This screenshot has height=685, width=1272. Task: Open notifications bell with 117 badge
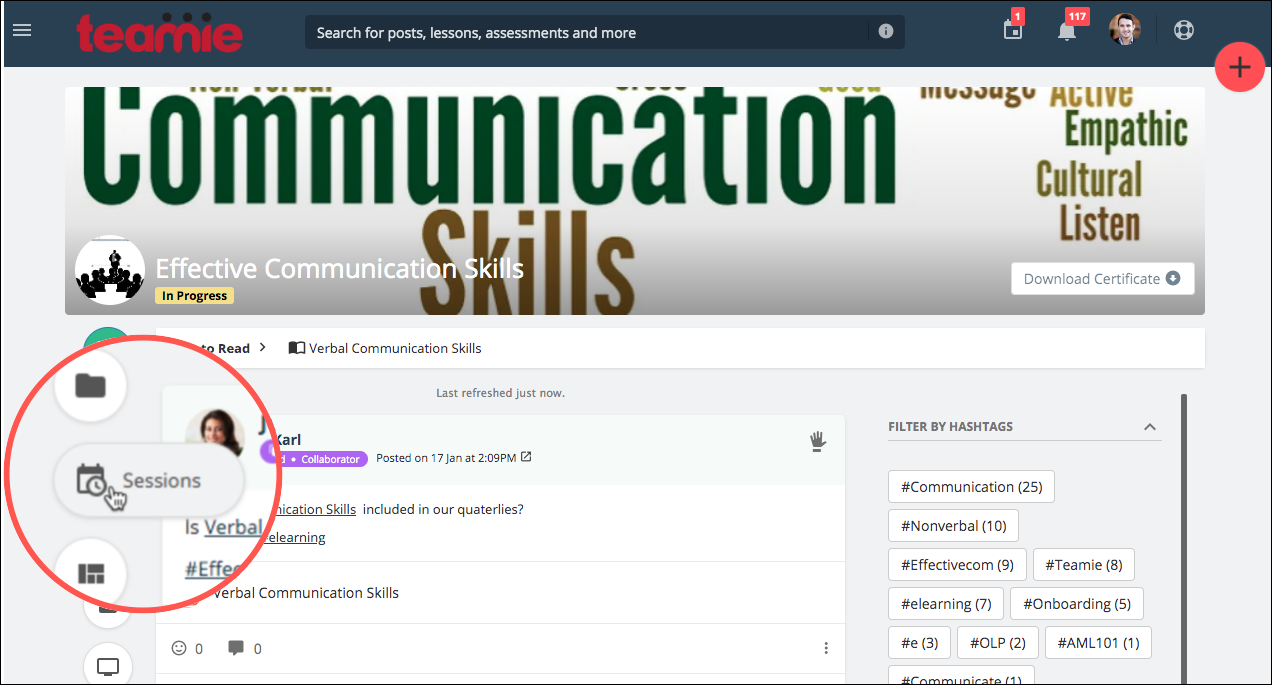[1067, 30]
